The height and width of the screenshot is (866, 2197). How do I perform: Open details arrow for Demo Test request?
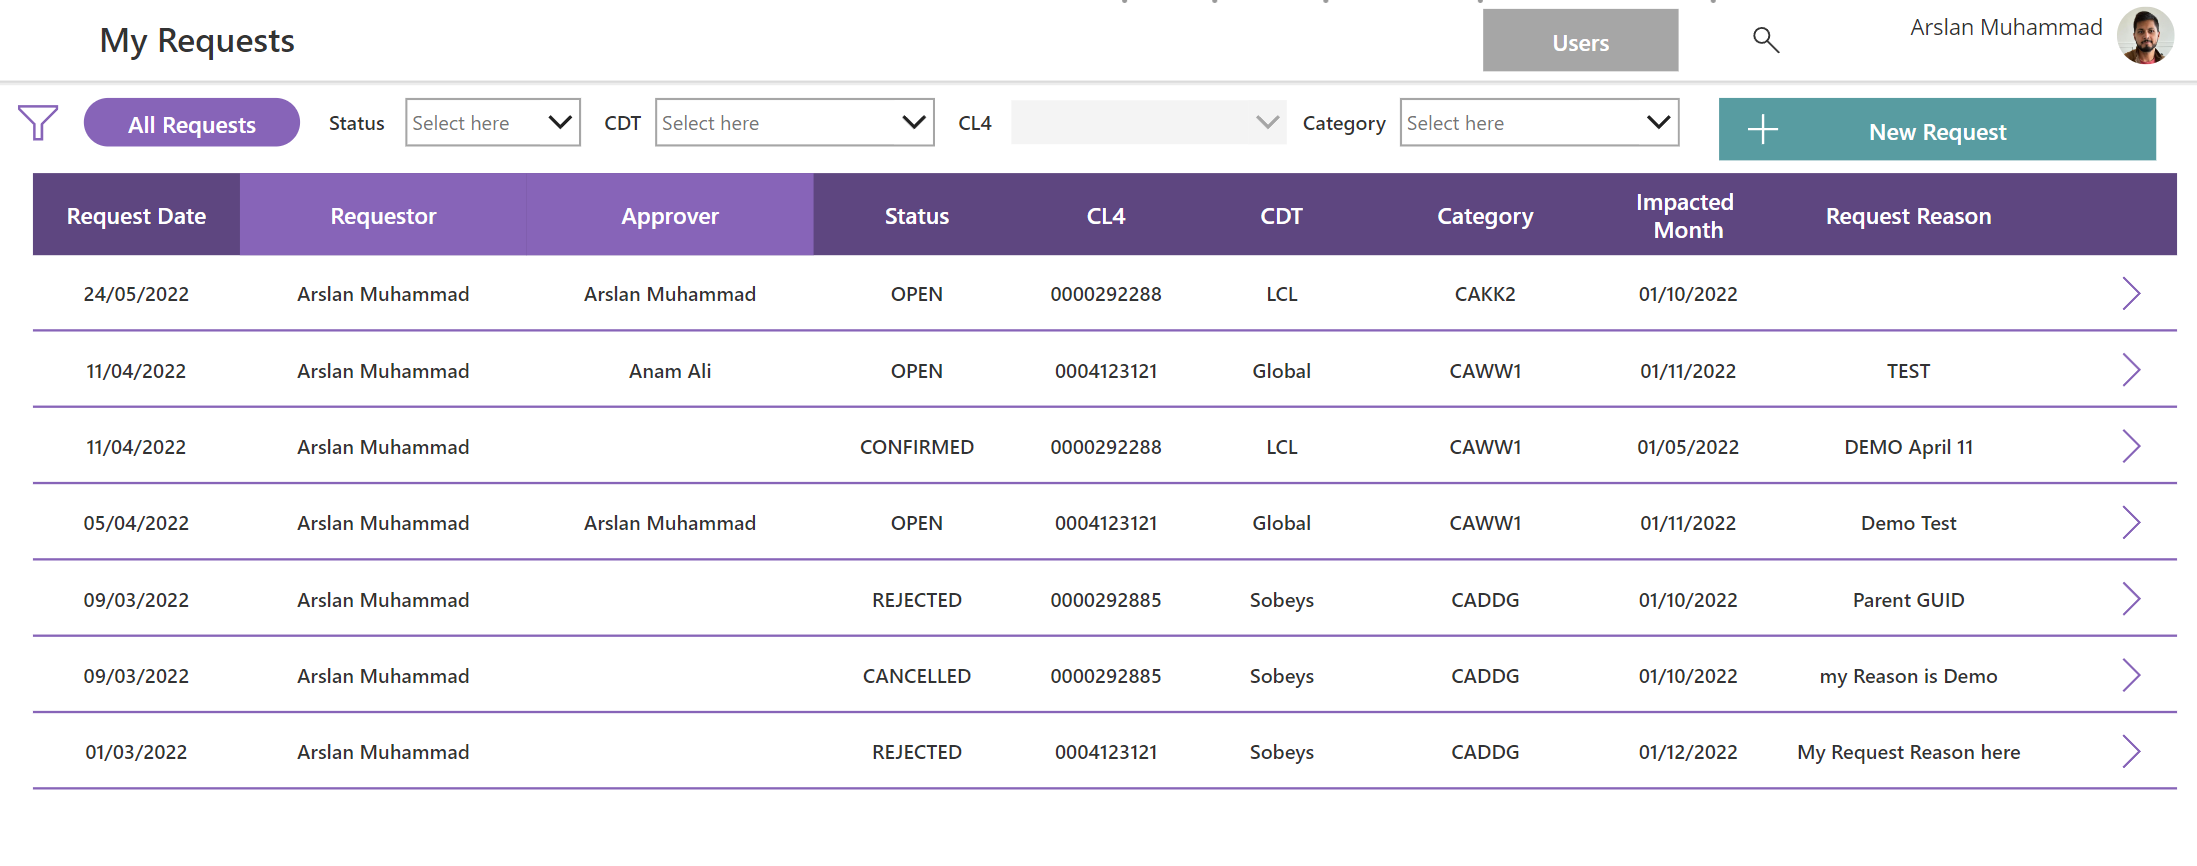2131,522
